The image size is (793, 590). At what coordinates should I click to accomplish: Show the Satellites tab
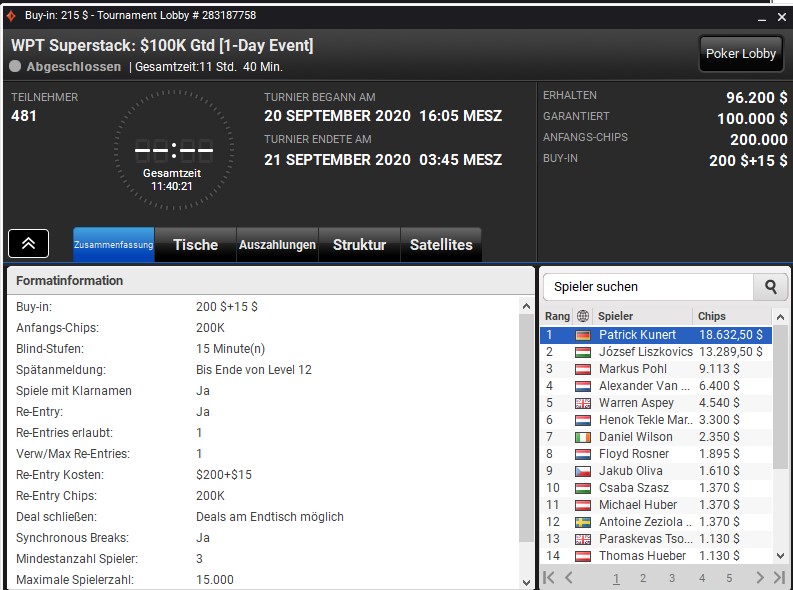coord(441,245)
